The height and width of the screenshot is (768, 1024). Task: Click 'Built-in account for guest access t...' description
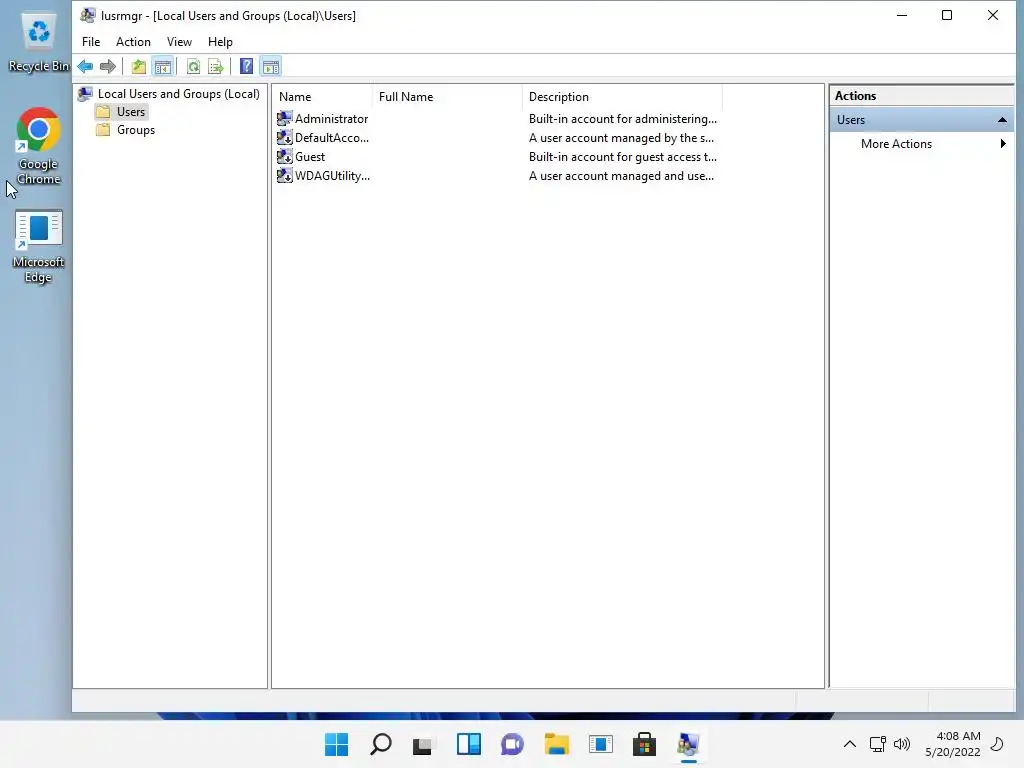pyautogui.click(x=622, y=157)
